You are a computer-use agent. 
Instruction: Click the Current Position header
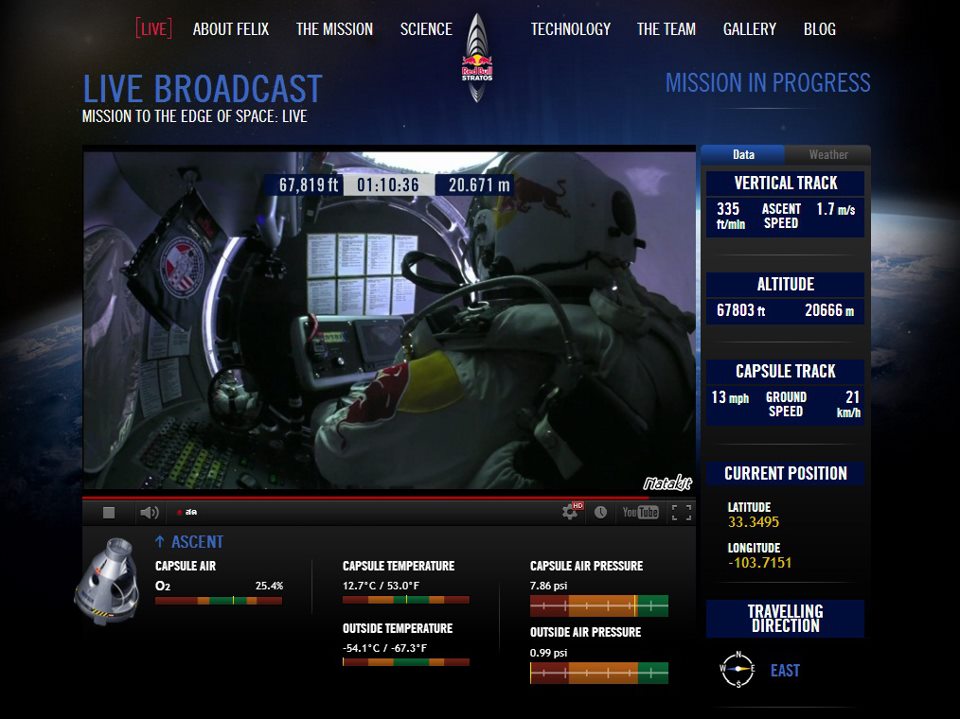click(786, 473)
